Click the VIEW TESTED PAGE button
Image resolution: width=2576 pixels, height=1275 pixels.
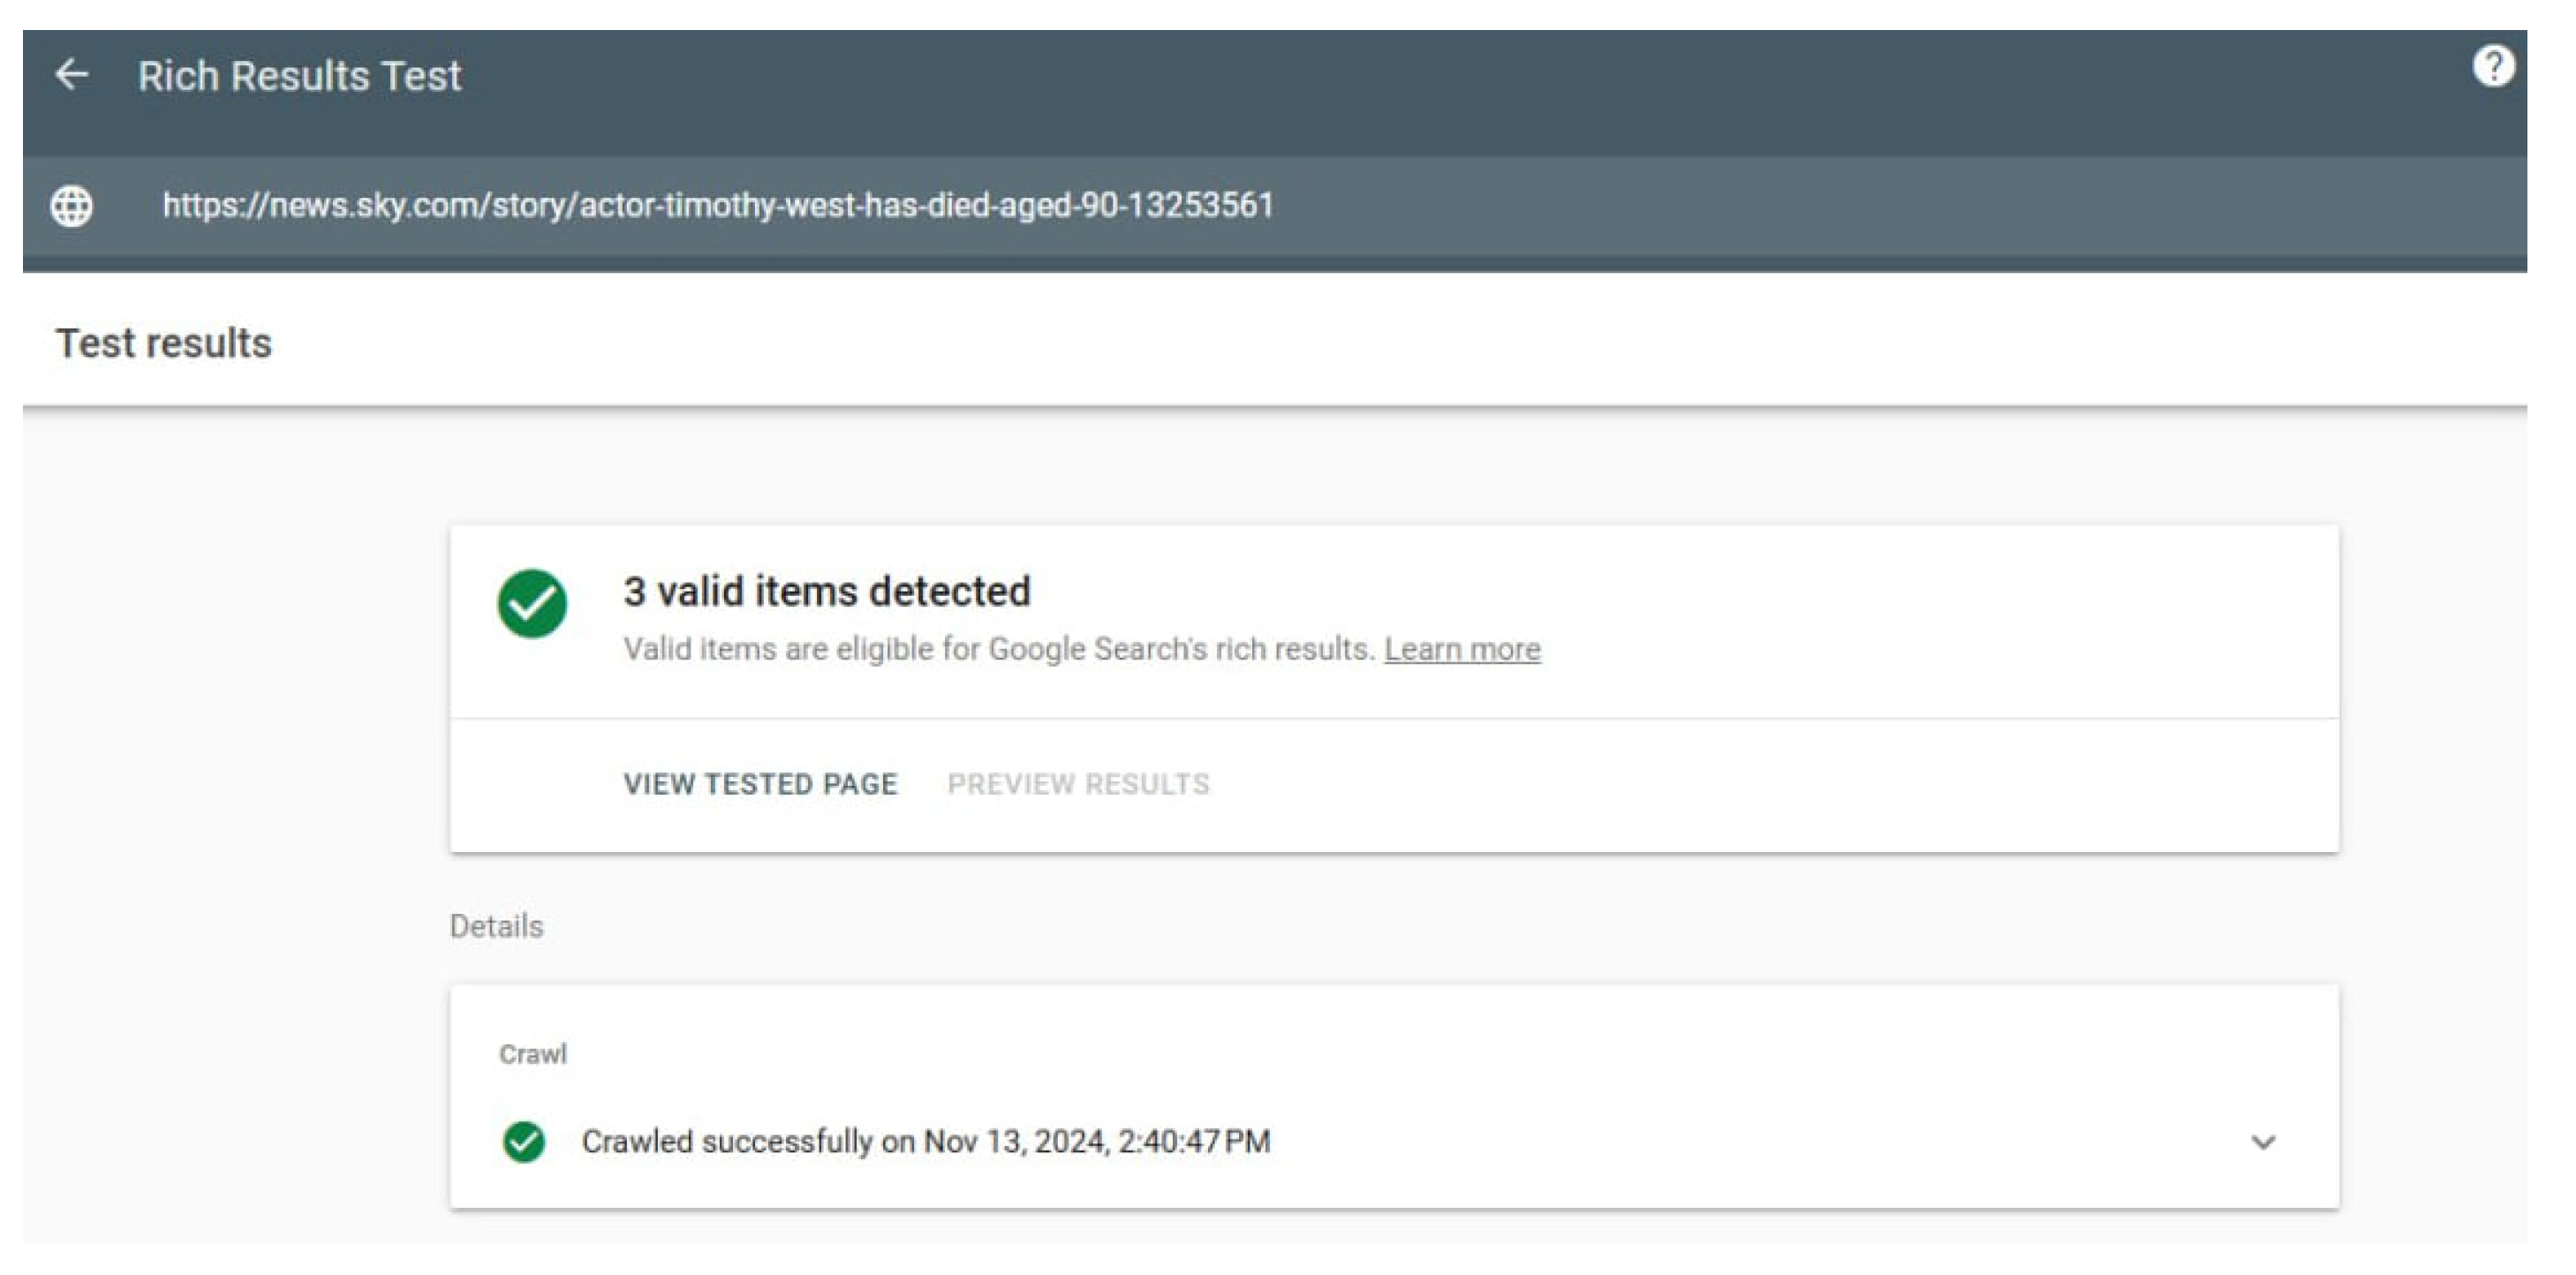pyautogui.click(x=760, y=784)
